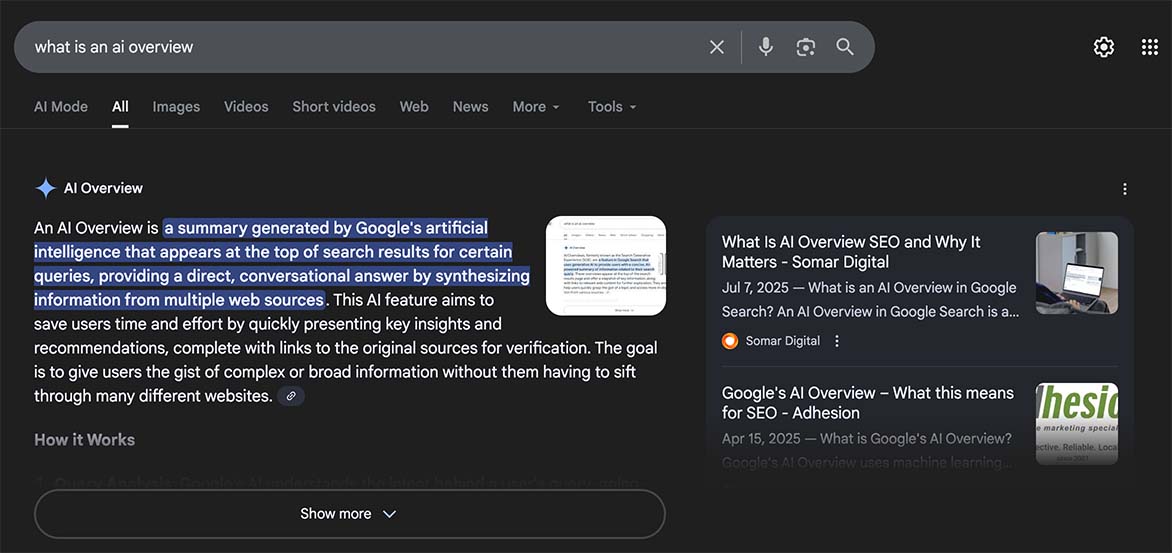Start voice search with microphone icon
The width and height of the screenshot is (1172, 553).
click(x=765, y=47)
